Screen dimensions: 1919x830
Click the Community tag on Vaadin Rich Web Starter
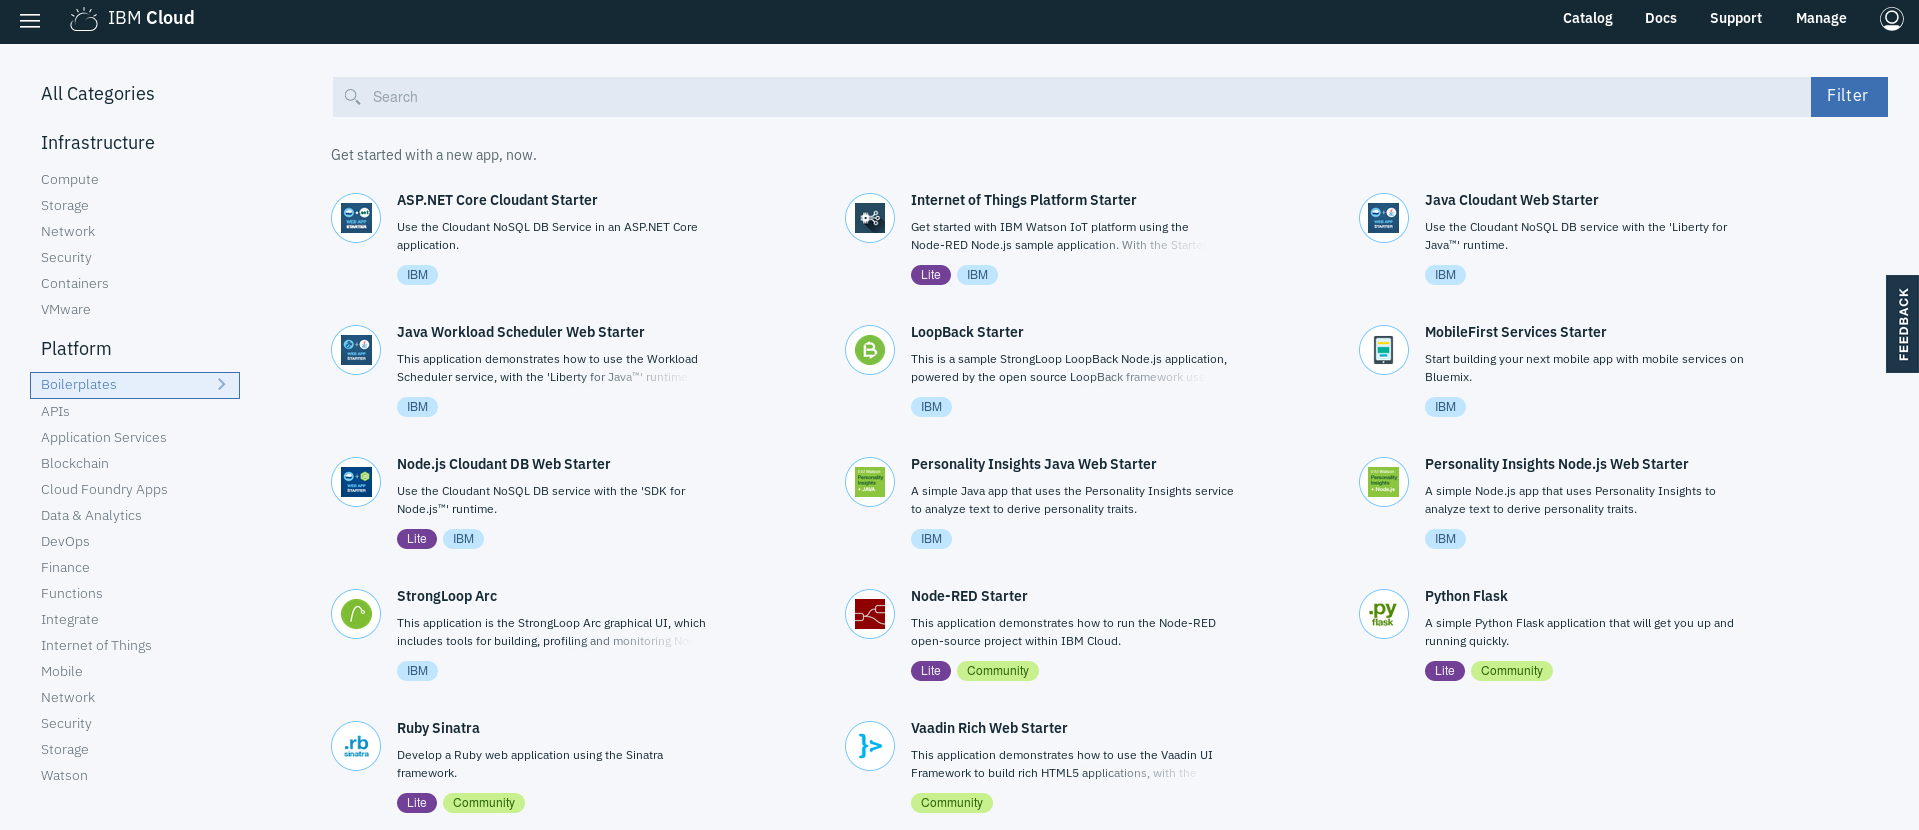tap(951, 803)
